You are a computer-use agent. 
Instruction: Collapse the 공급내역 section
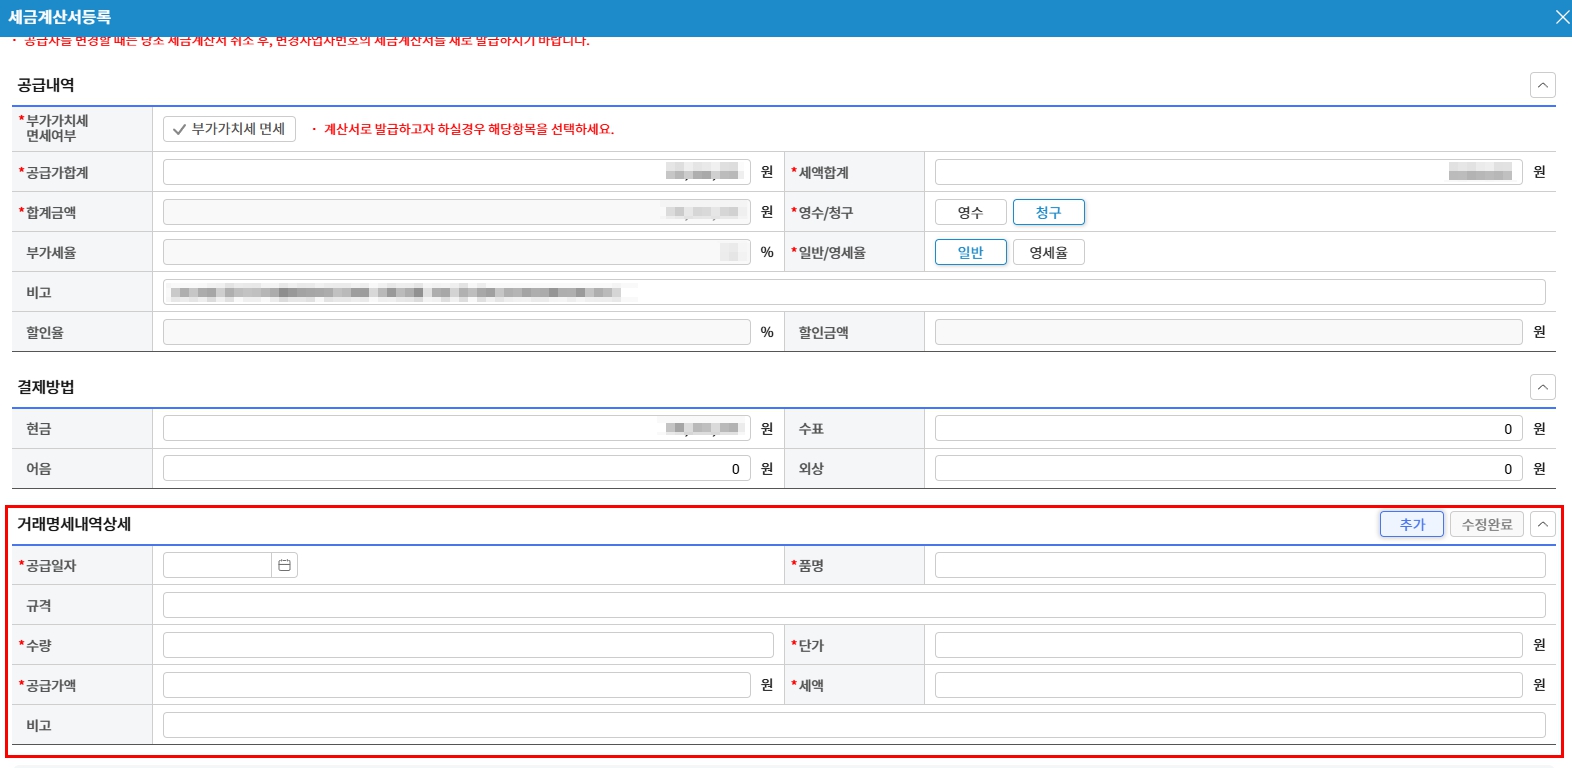(1542, 85)
